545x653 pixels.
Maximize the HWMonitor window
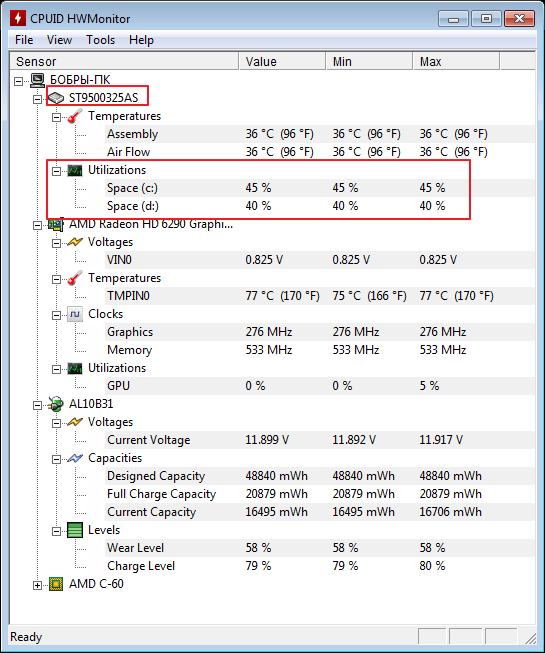click(x=486, y=19)
